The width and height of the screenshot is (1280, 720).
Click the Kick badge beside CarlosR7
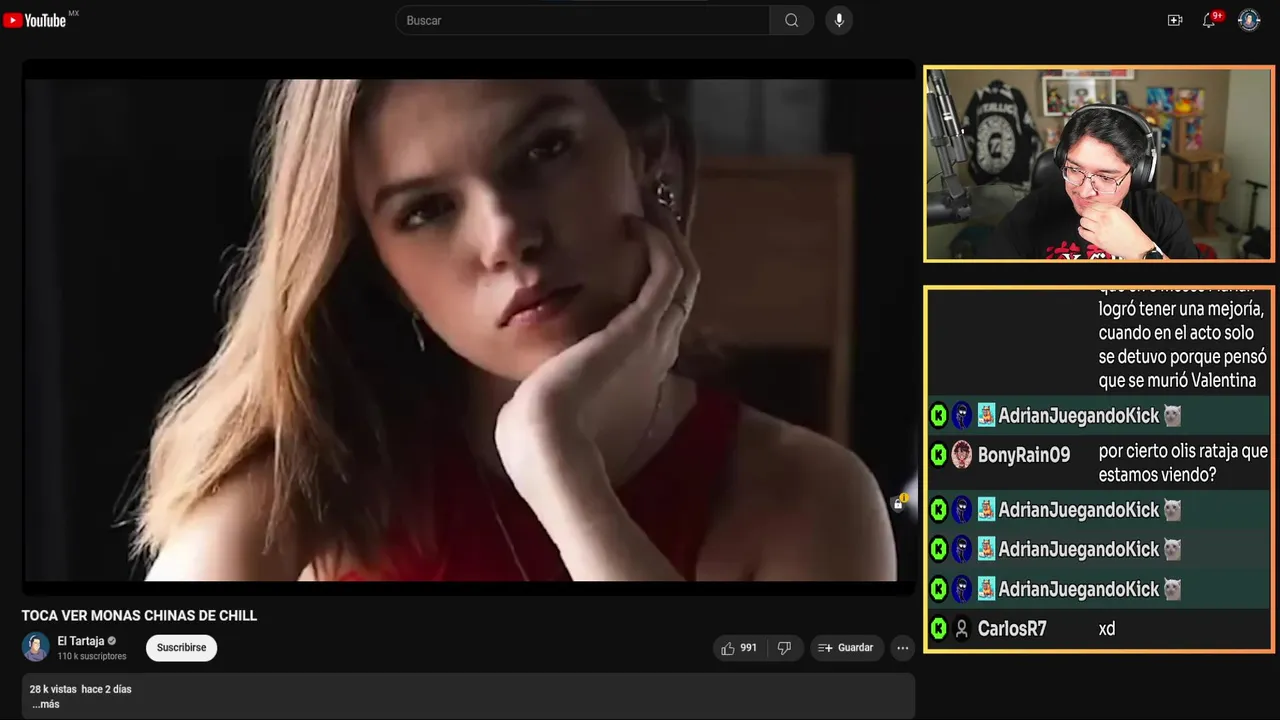938,628
